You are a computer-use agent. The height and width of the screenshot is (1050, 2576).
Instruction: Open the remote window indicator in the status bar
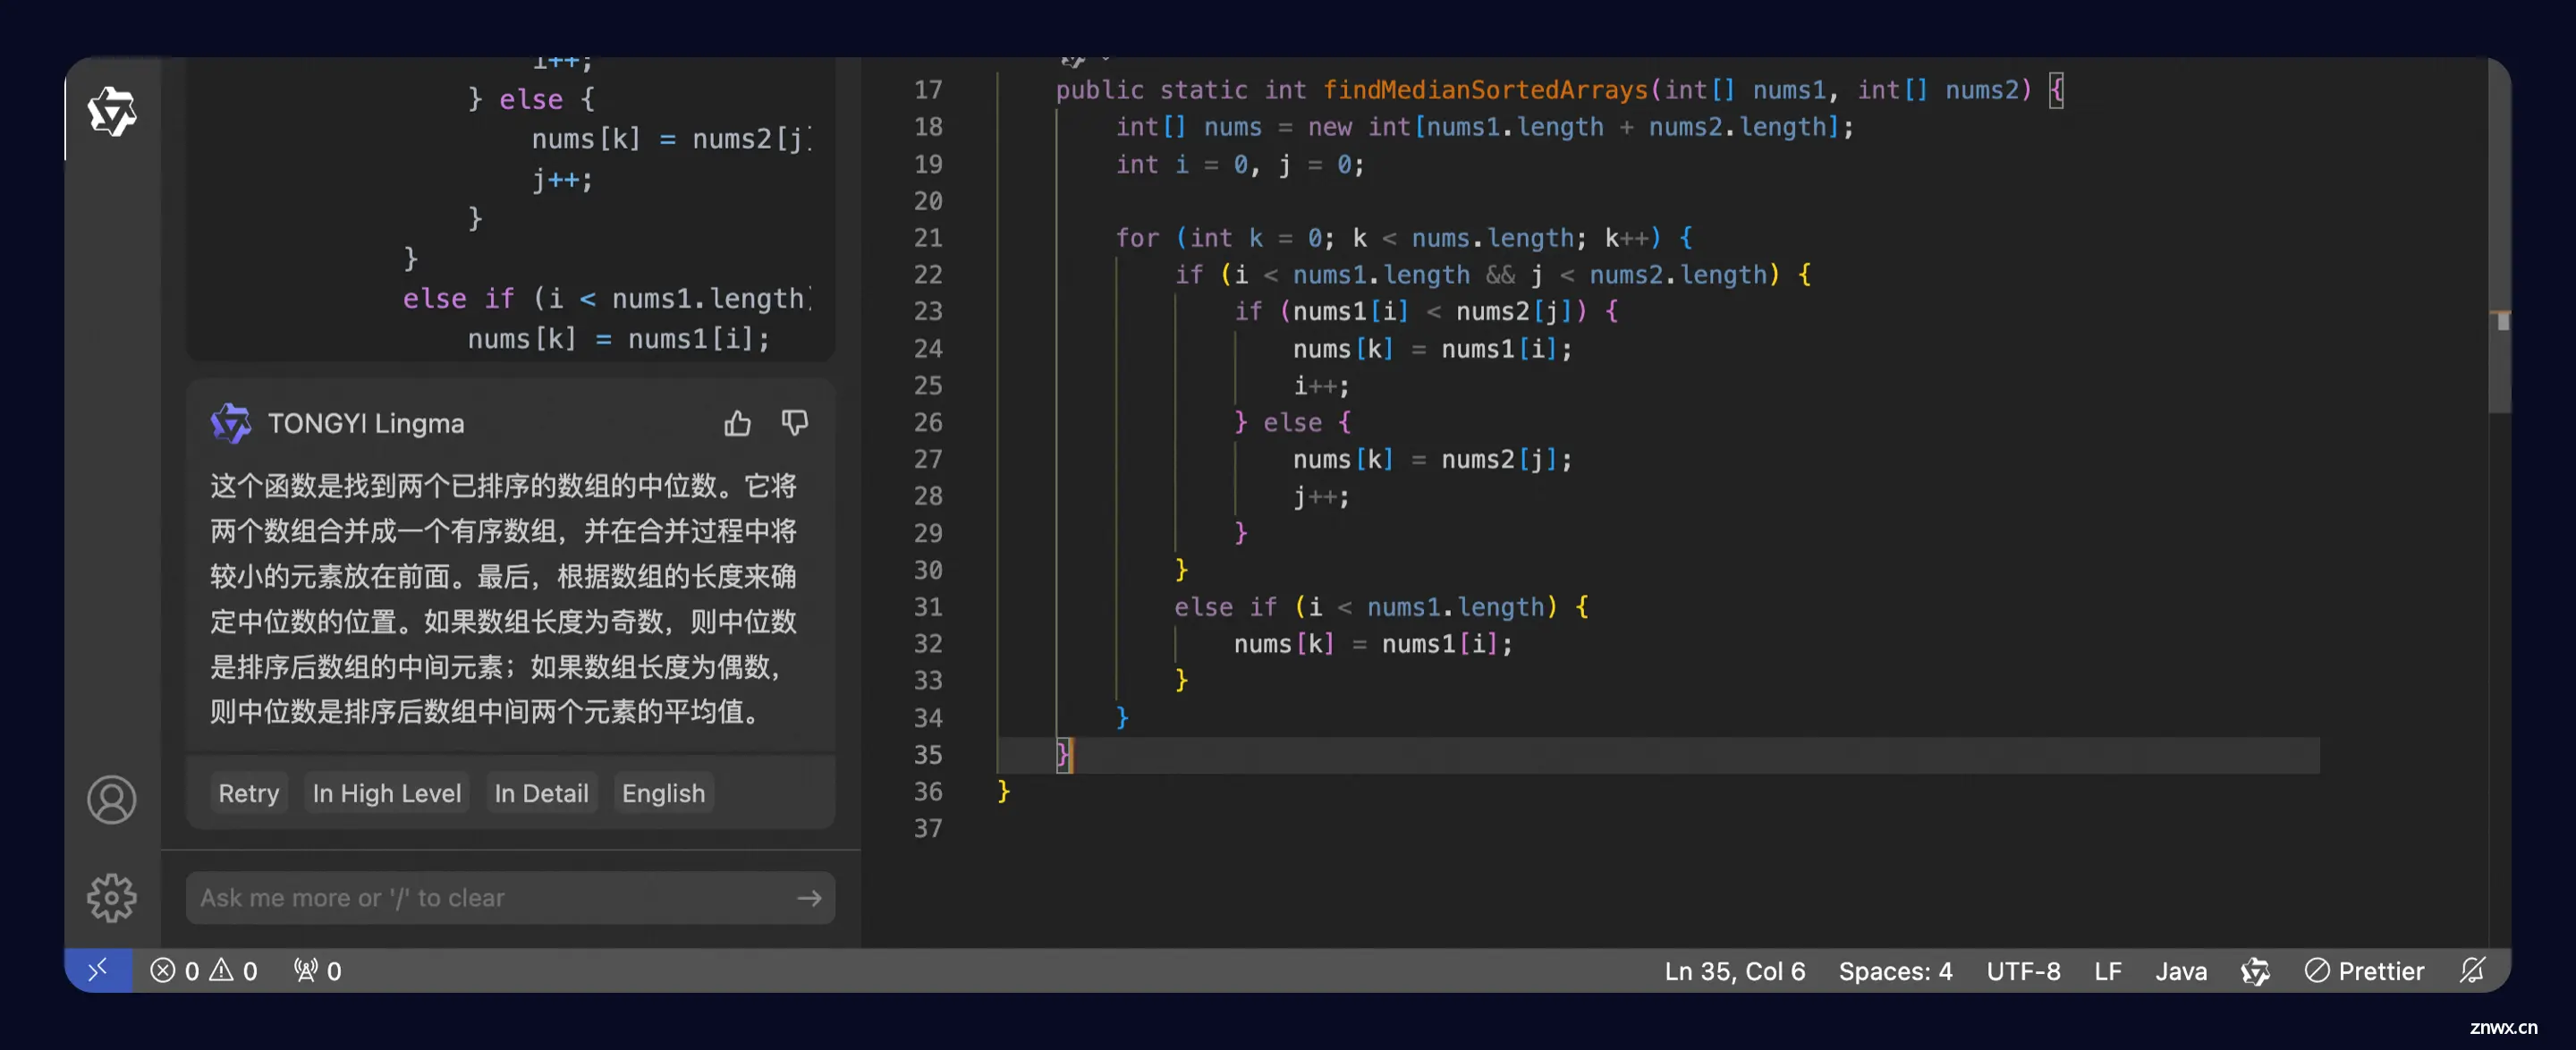[98, 970]
